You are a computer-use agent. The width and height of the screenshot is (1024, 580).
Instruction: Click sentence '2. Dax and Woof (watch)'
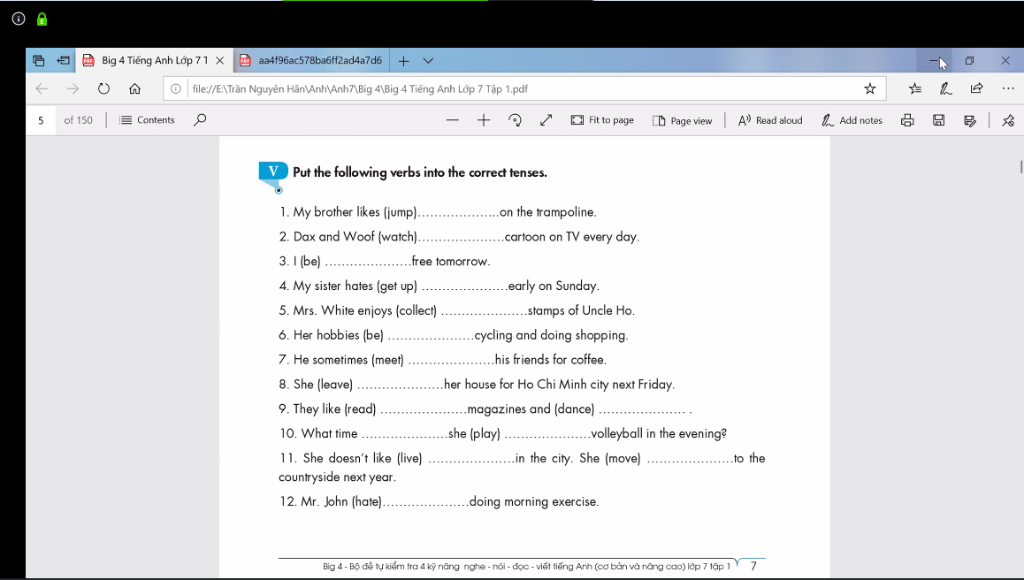point(459,236)
